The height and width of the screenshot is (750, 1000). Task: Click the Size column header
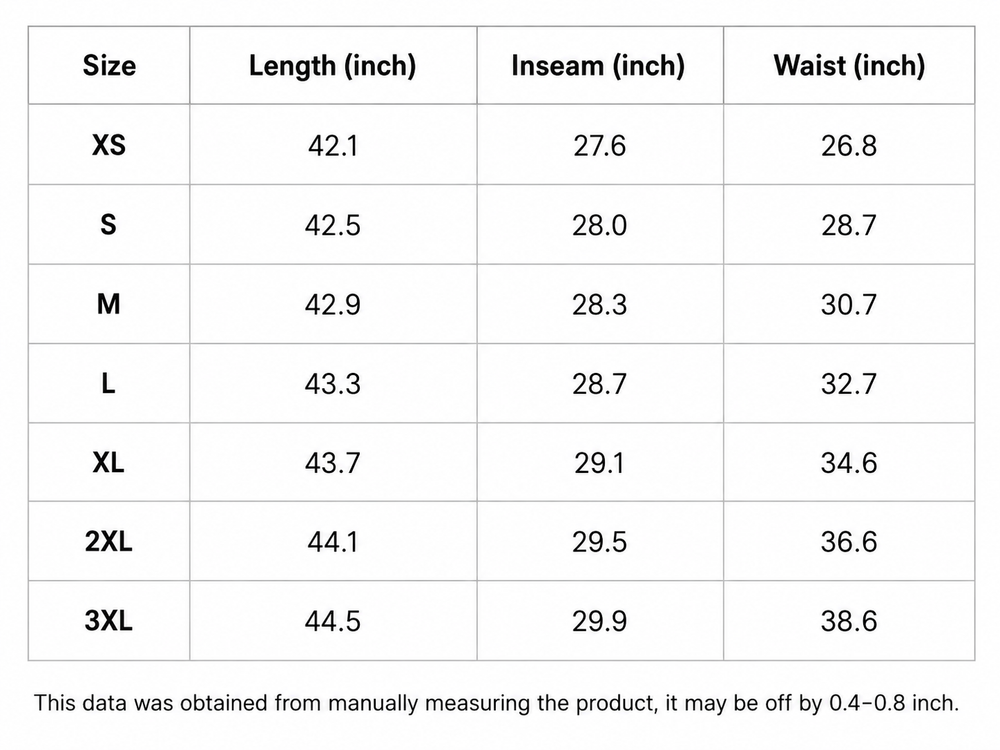(x=109, y=66)
